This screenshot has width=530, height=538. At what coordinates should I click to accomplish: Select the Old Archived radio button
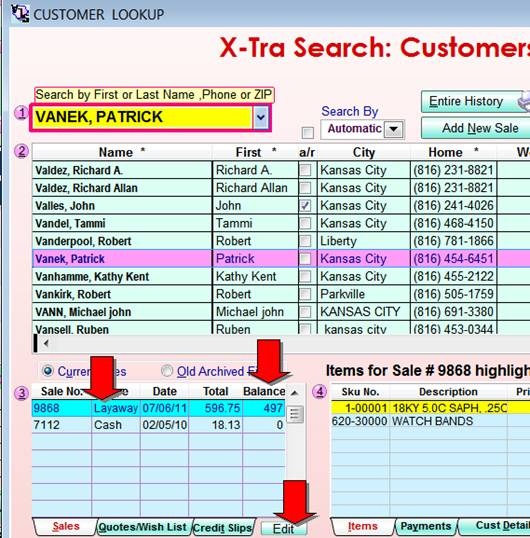(x=167, y=371)
